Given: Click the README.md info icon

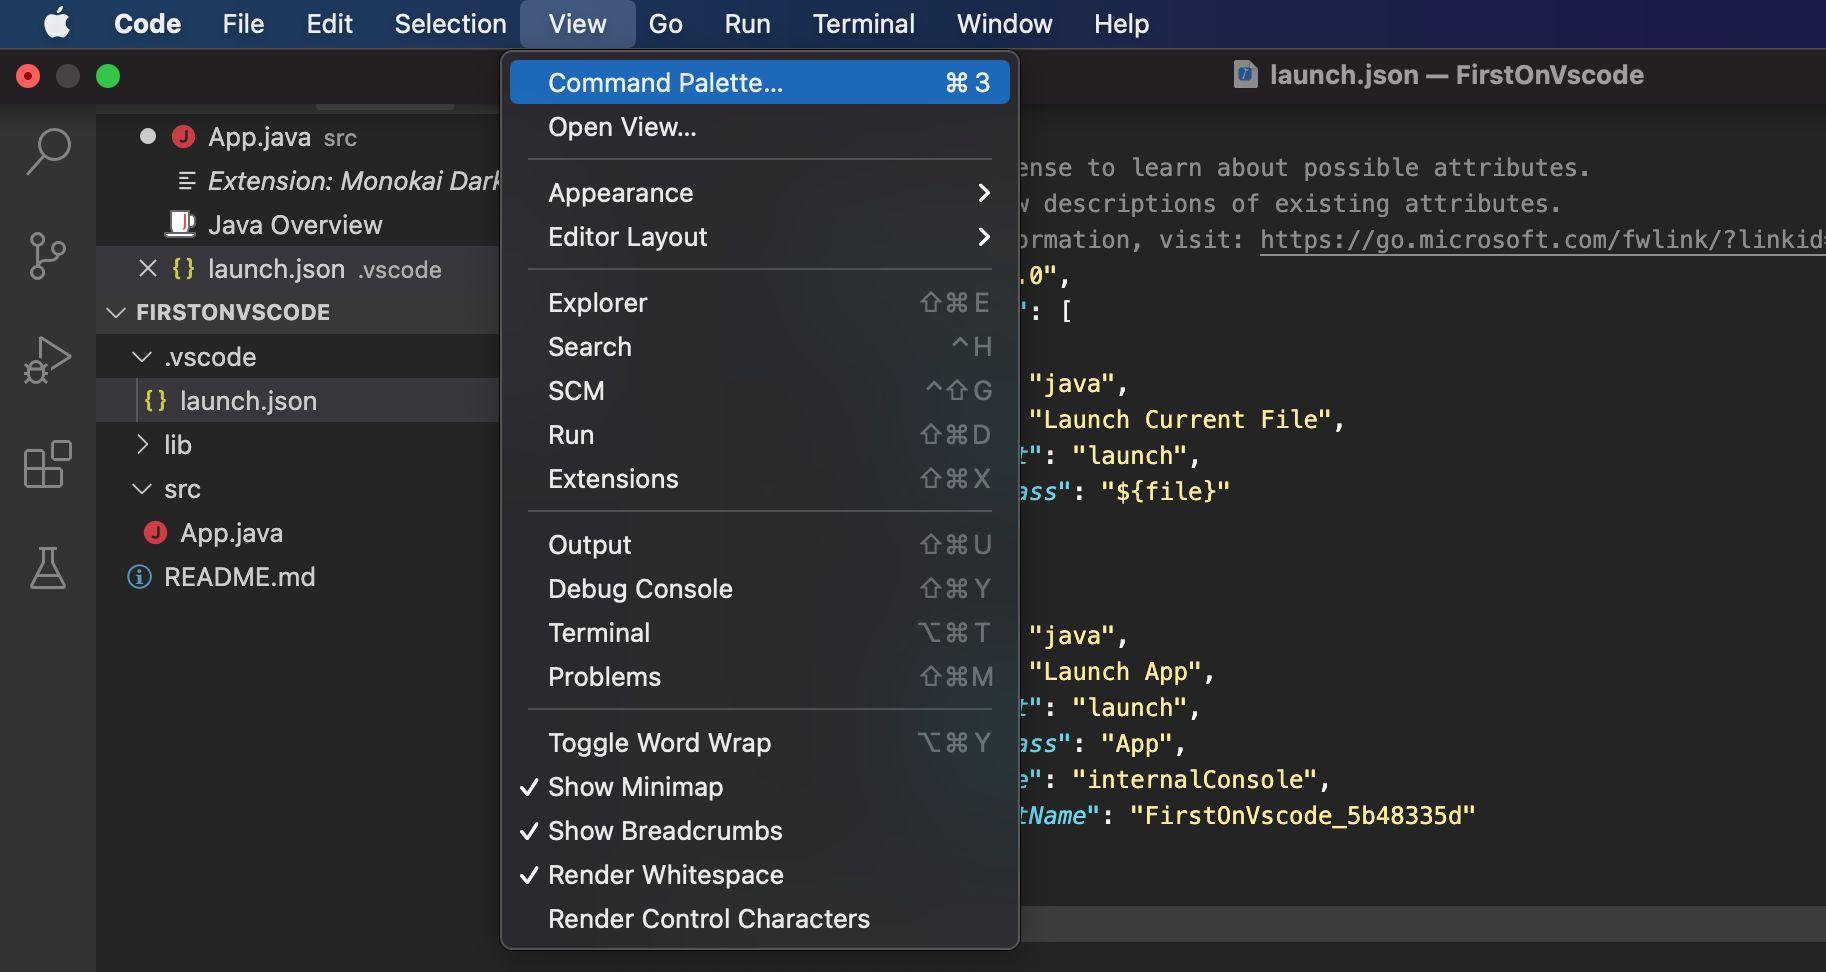Looking at the screenshot, I should coord(140,577).
